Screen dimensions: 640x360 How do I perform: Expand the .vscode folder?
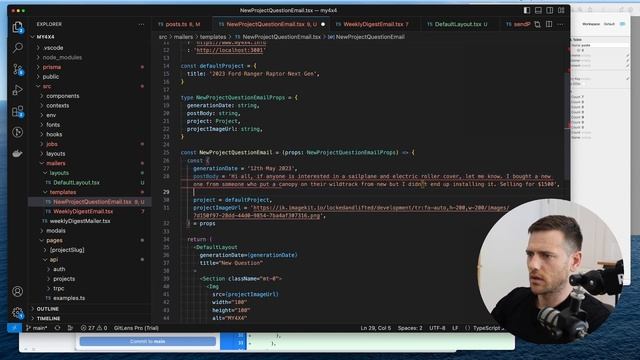pyautogui.click(x=53, y=48)
